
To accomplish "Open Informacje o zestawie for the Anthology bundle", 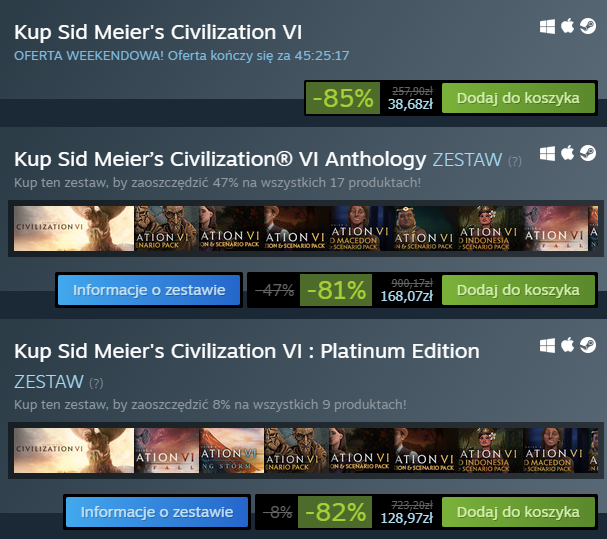I will click(x=148, y=290).
